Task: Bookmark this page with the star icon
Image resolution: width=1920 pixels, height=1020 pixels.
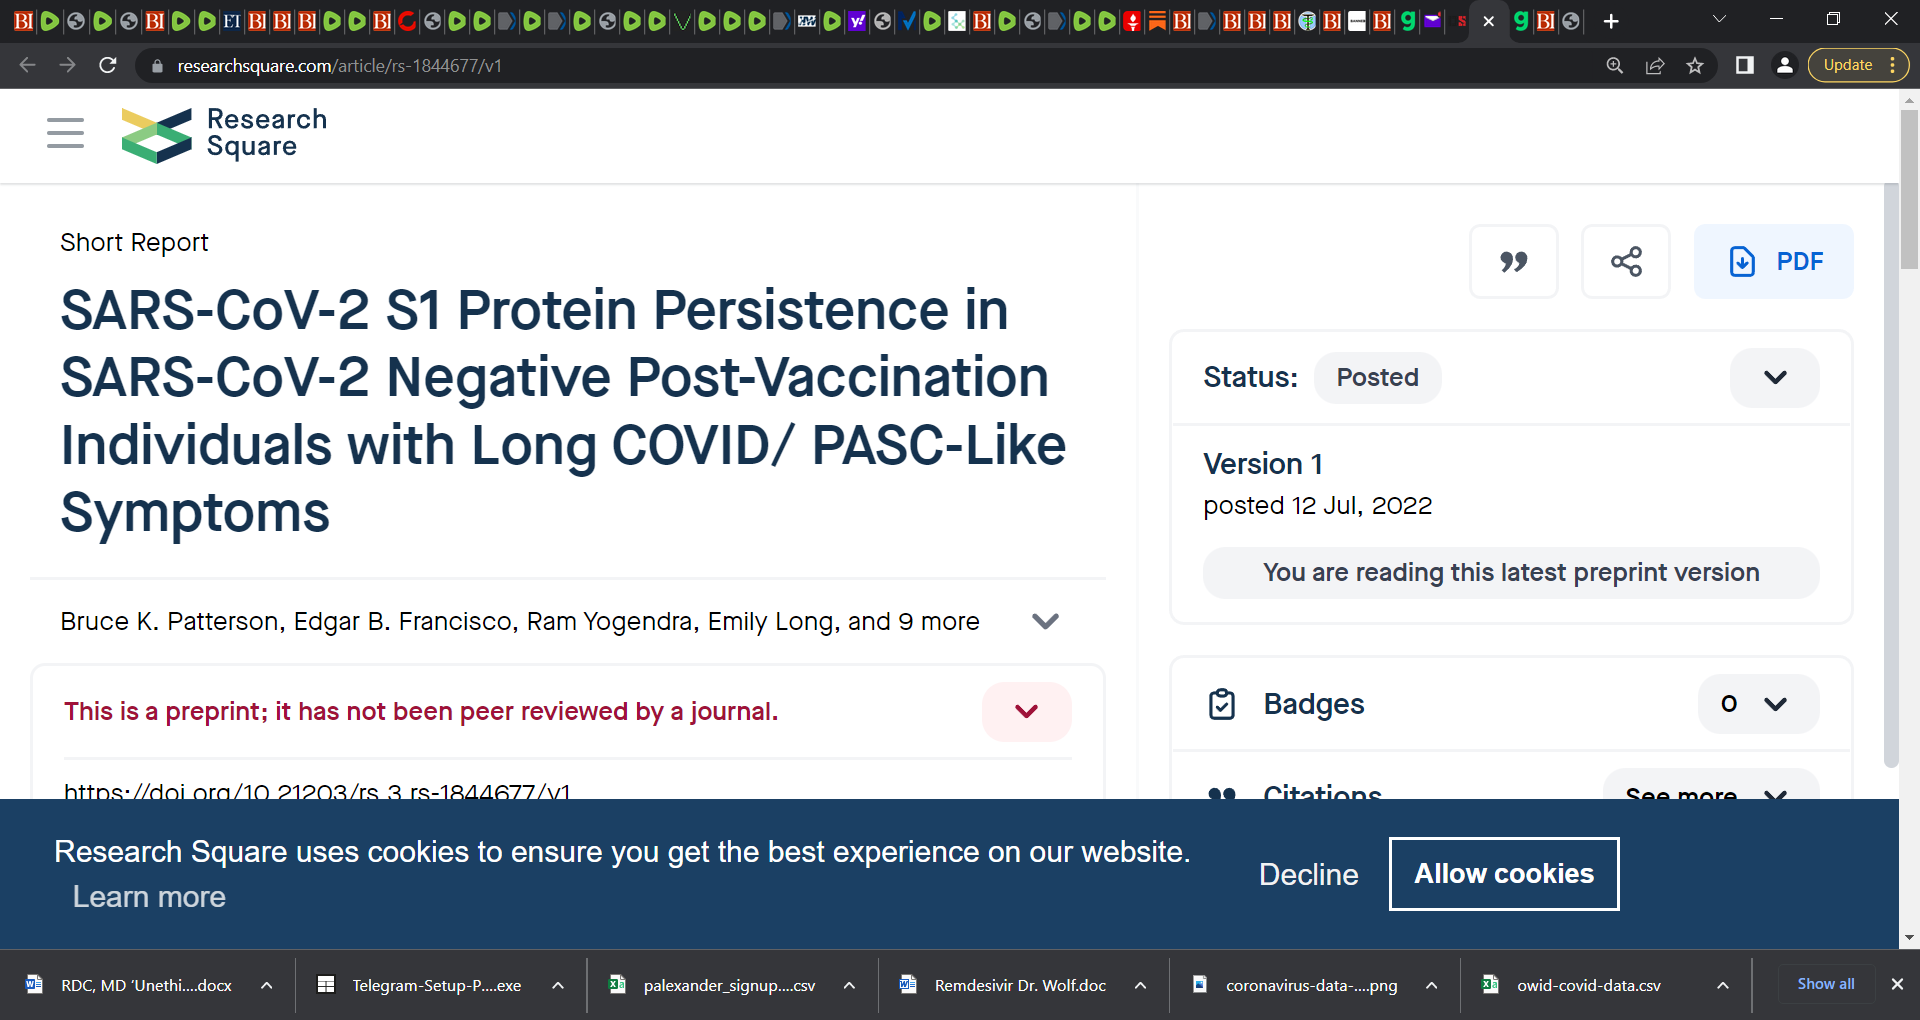Action: click(x=1695, y=65)
